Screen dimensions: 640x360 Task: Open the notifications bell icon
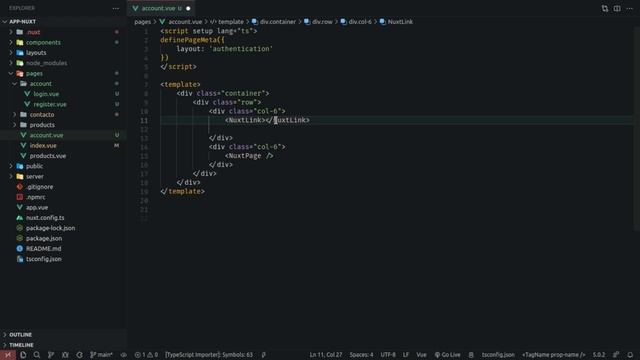click(x=630, y=355)
